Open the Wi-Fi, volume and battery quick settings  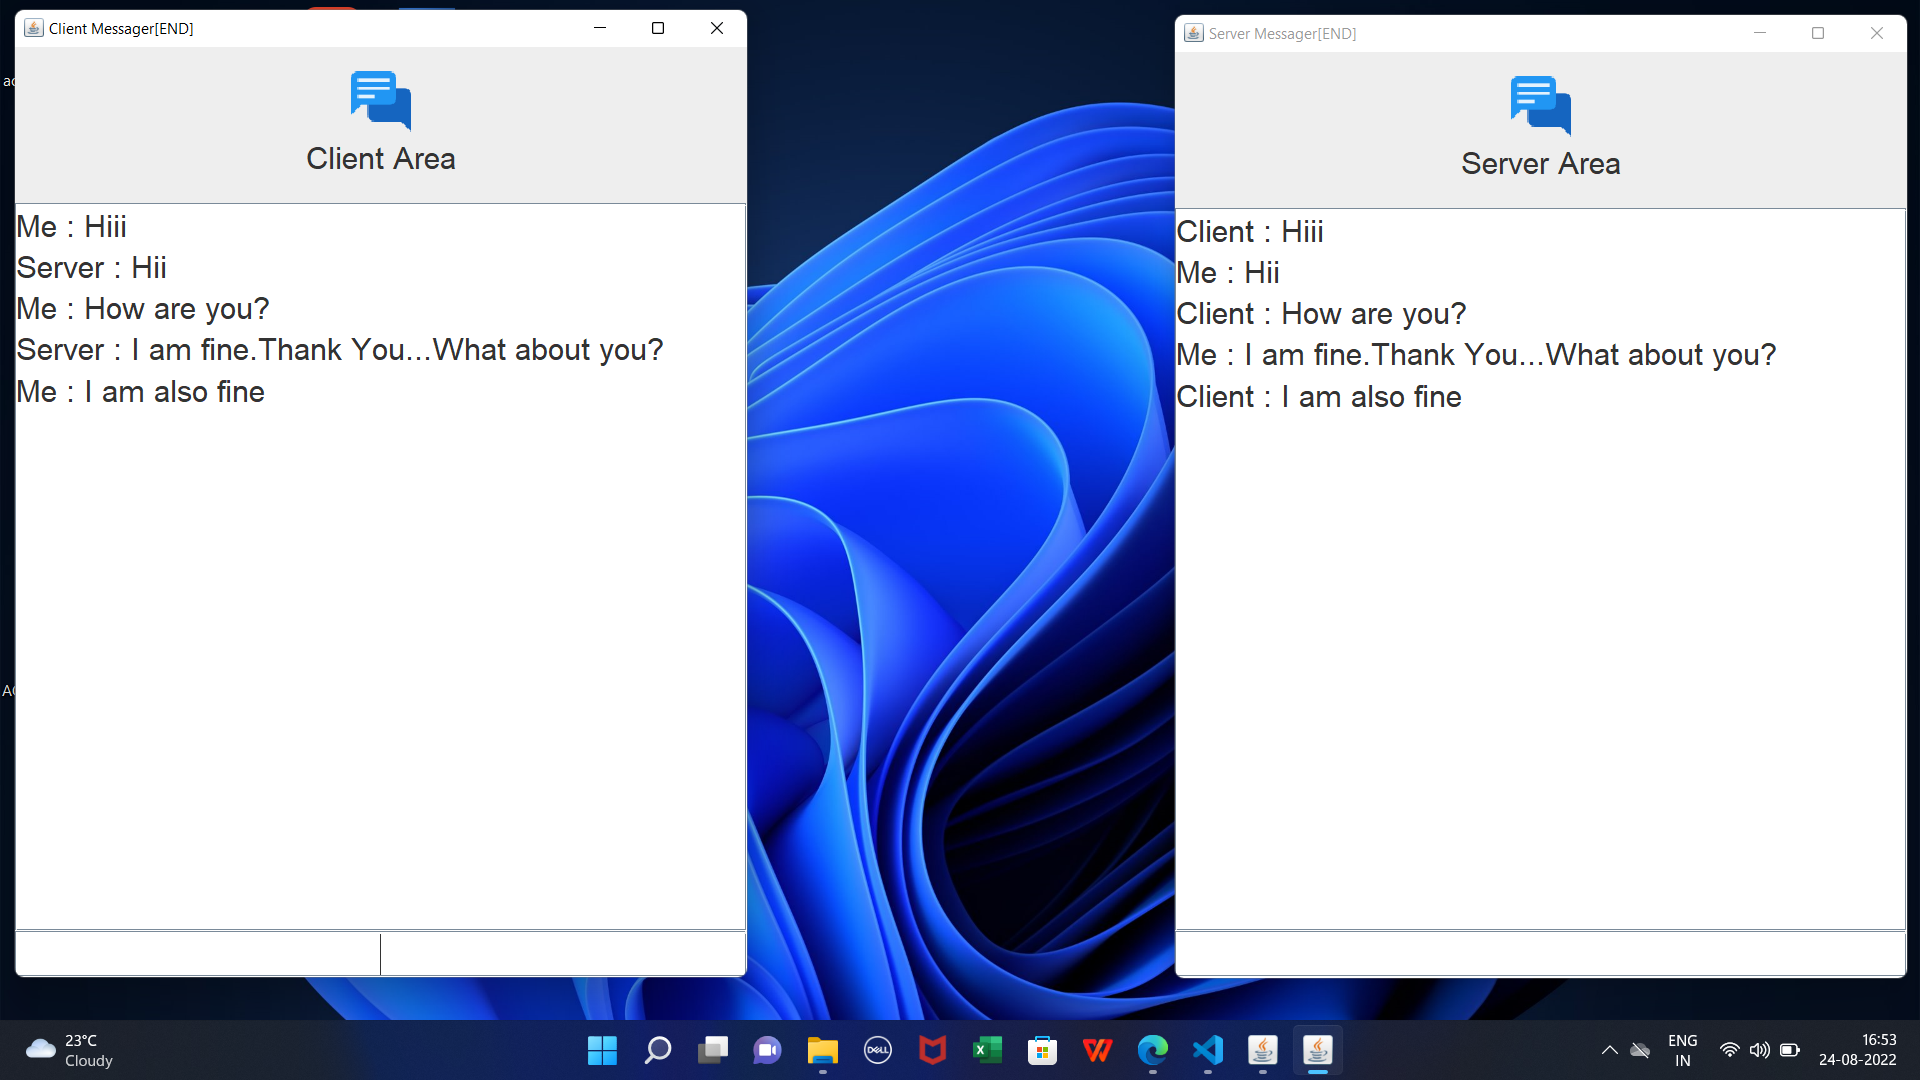1759,1050
